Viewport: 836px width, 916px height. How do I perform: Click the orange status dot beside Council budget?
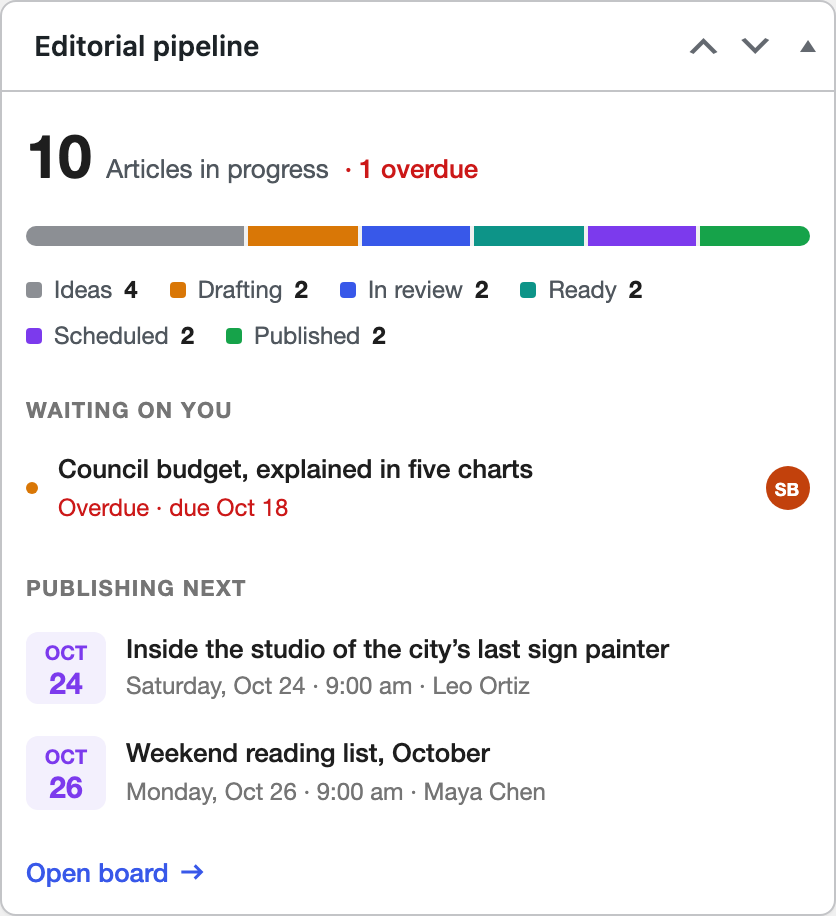click(x=32, y=488)
